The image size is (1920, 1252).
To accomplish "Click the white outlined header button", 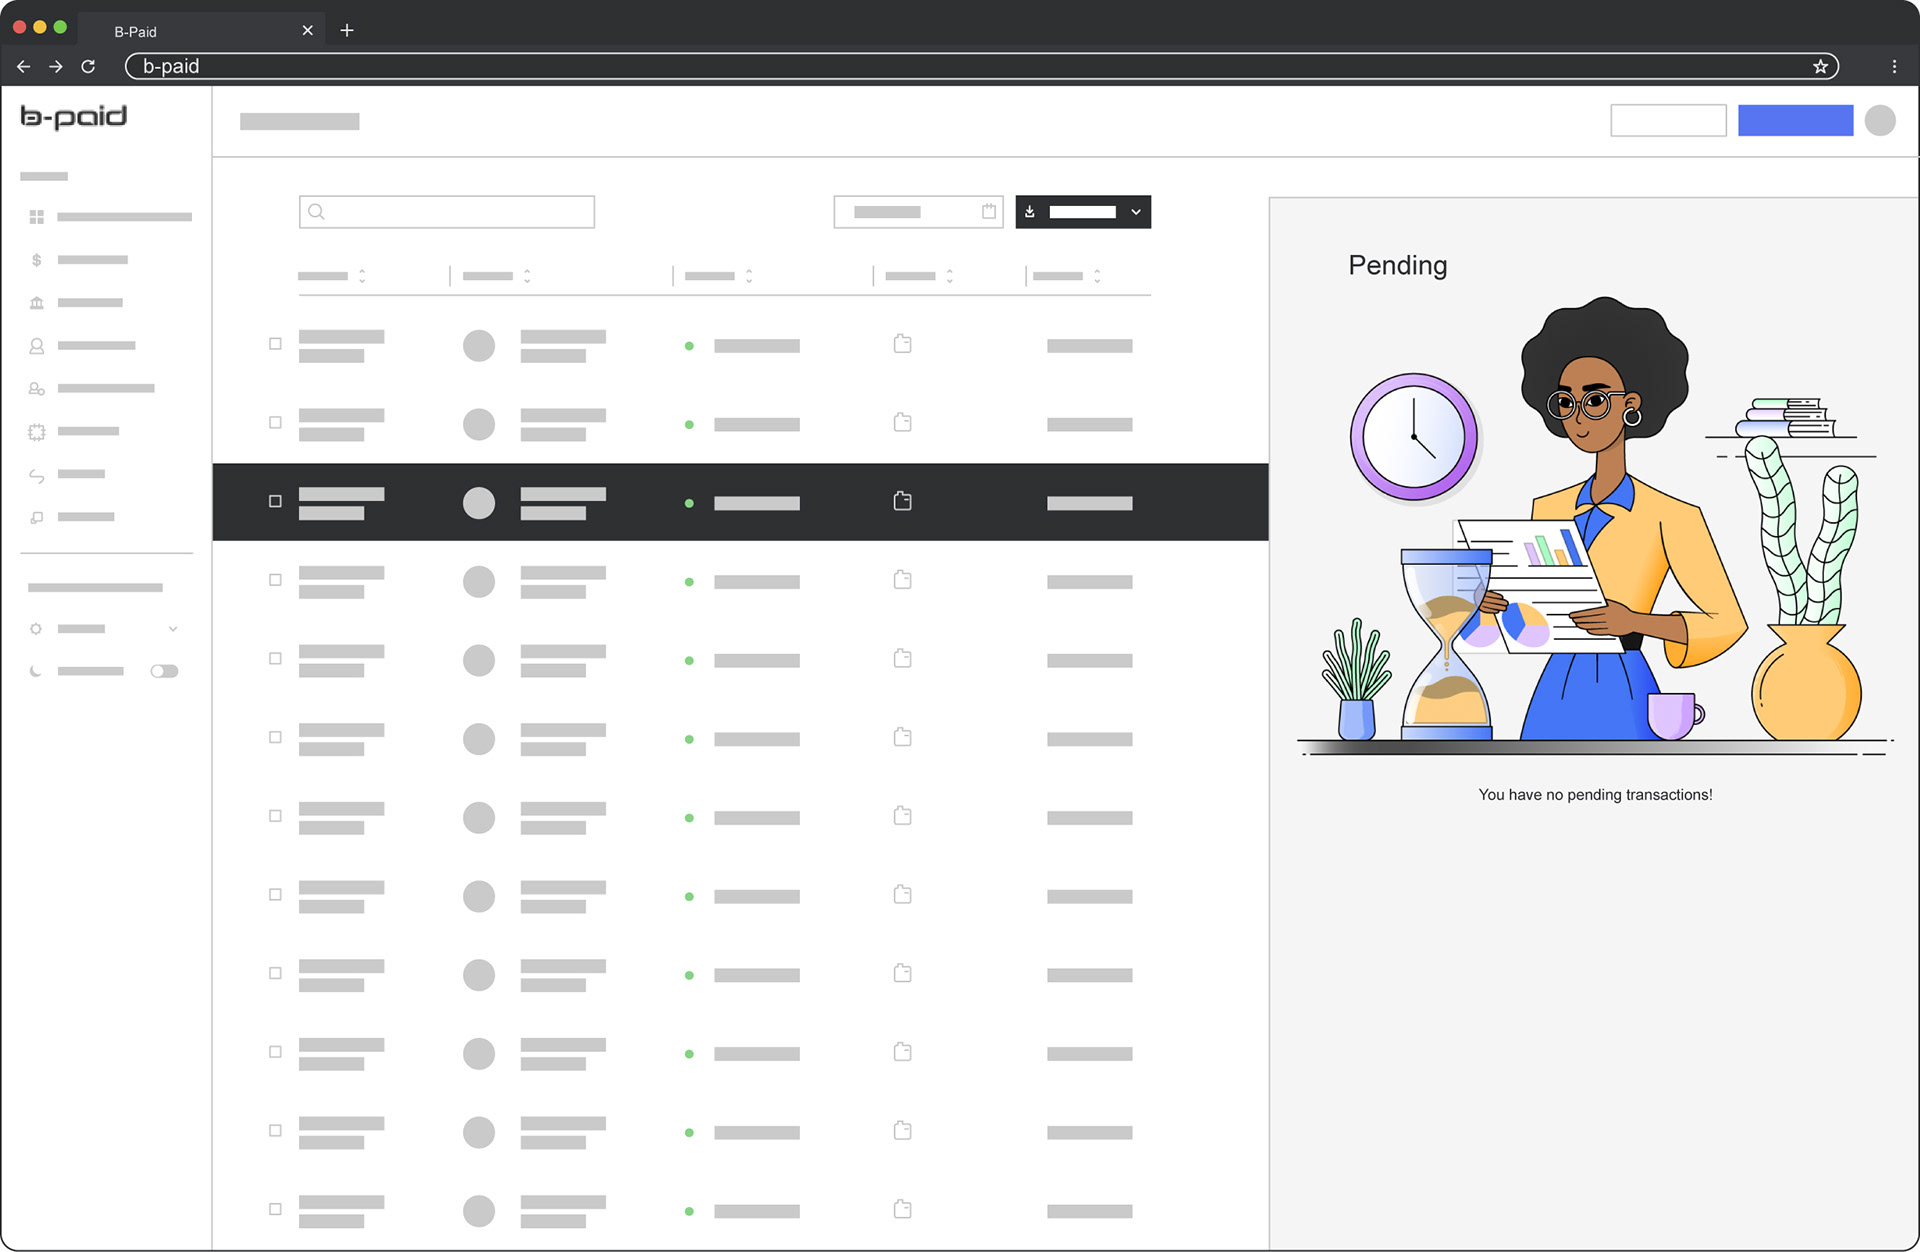I will pos(1667,121).
